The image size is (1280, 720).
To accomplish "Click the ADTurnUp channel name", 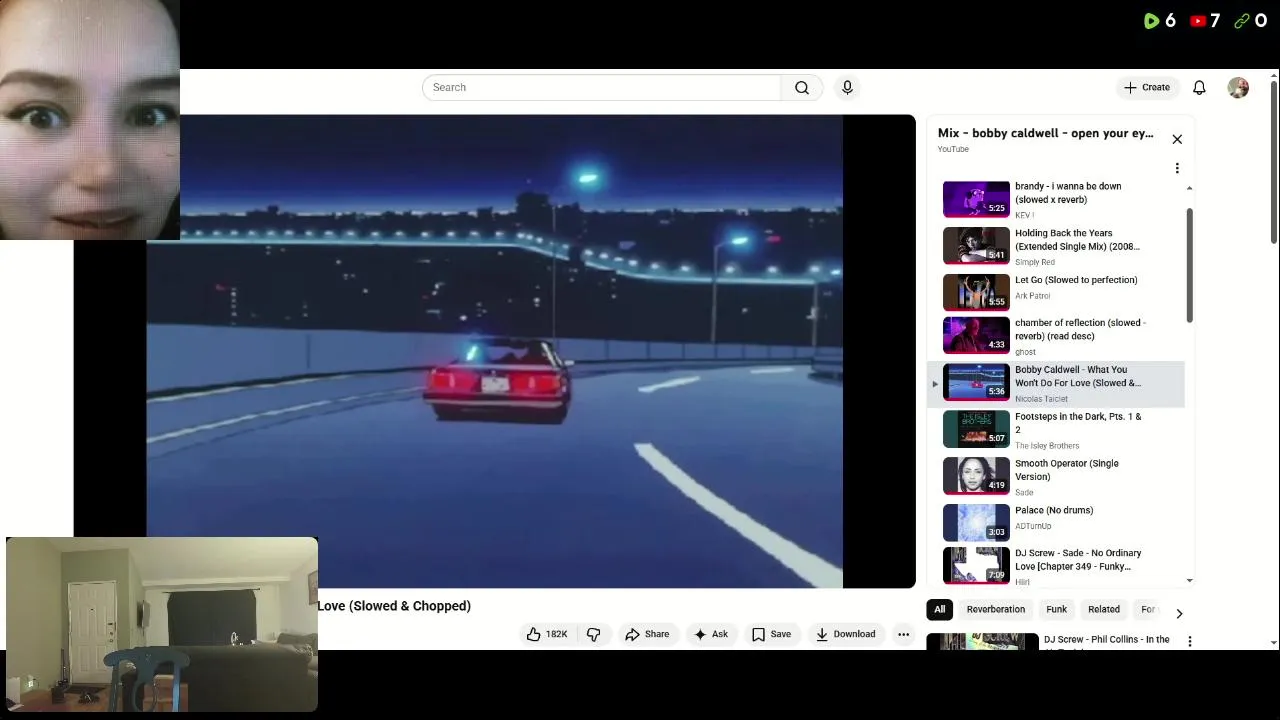I will (x=1033, y=526).
